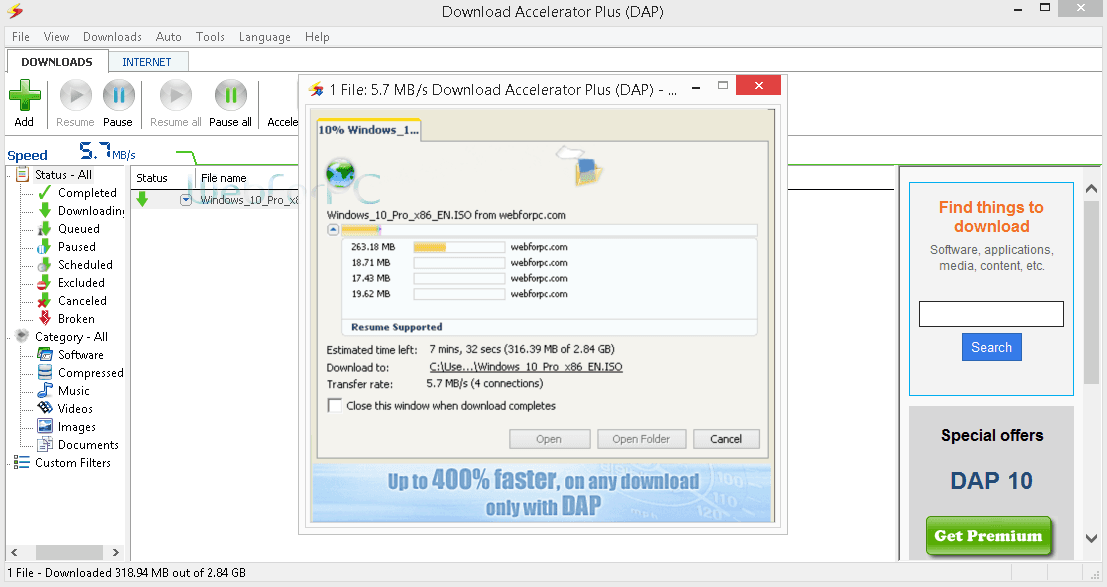This screenshot has height=587, width=1107.
Task: Click the Resume toolbar button
Action: (x=76, y=104)
